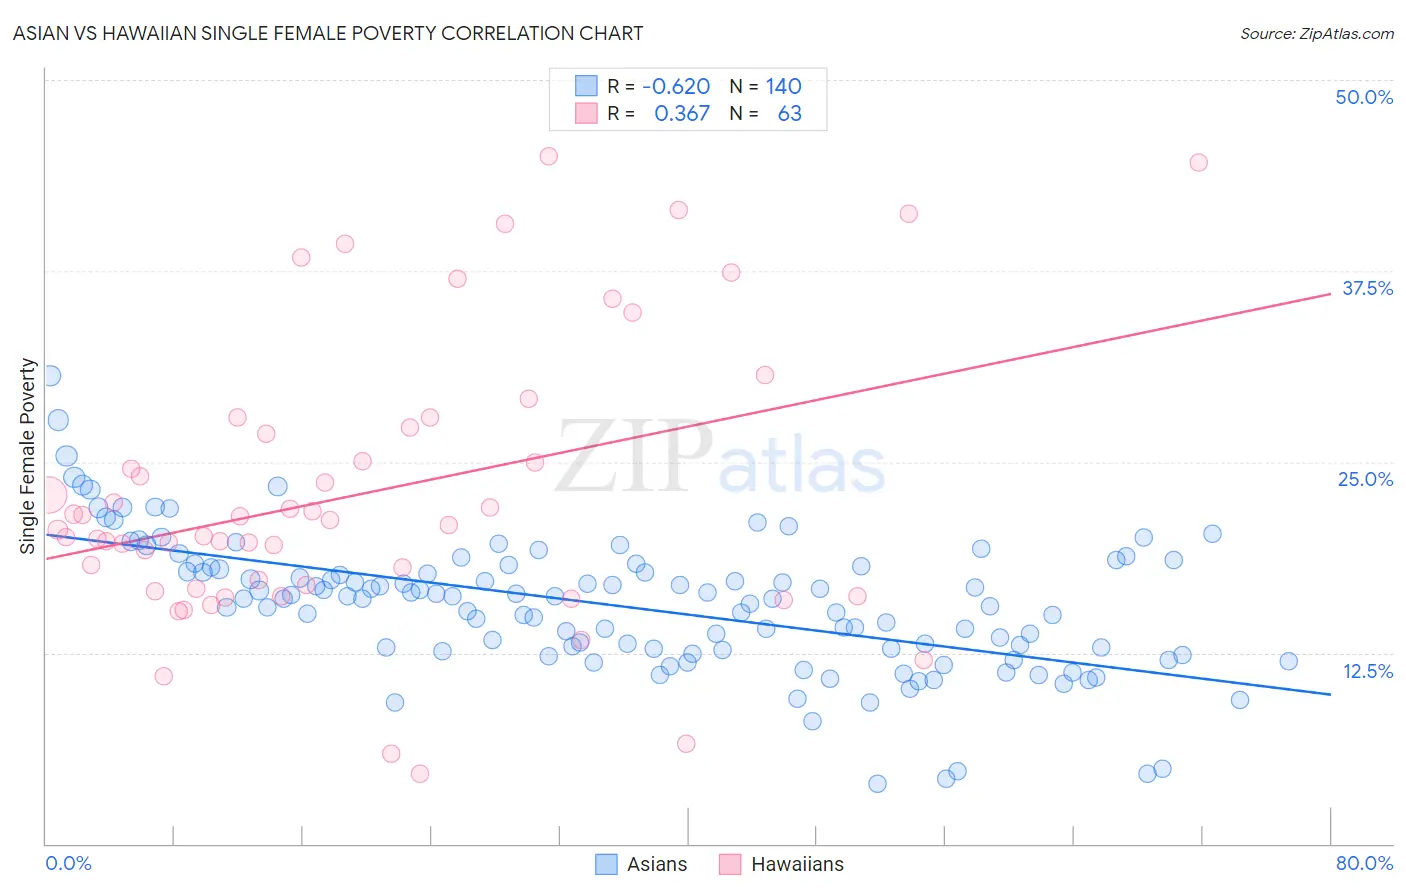Click the Hawaiians legend color swatch
Viewport: 1406px width, 892px height.
[730, 864]
